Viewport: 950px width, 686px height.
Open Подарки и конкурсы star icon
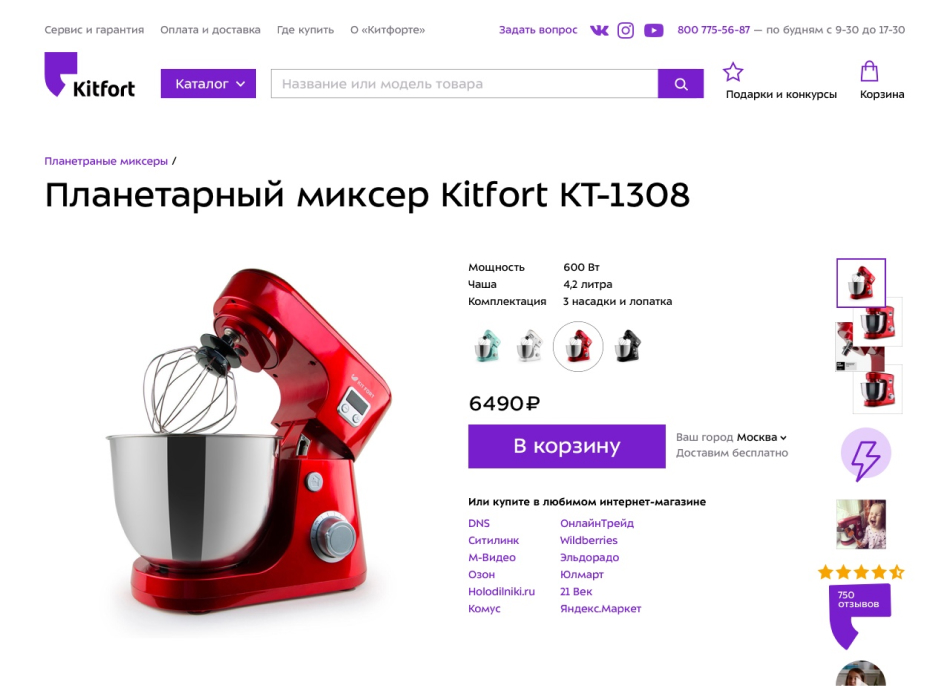[x=733, y=72]
